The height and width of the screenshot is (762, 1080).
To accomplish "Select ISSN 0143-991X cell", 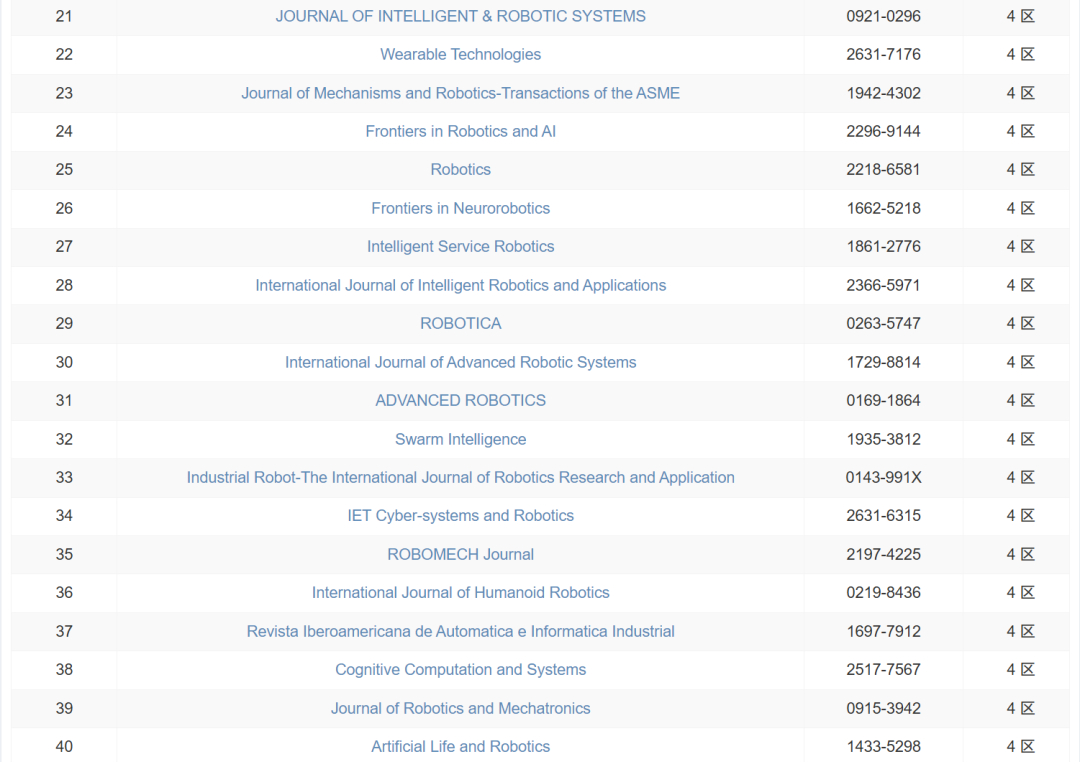I will coord(883,477).
